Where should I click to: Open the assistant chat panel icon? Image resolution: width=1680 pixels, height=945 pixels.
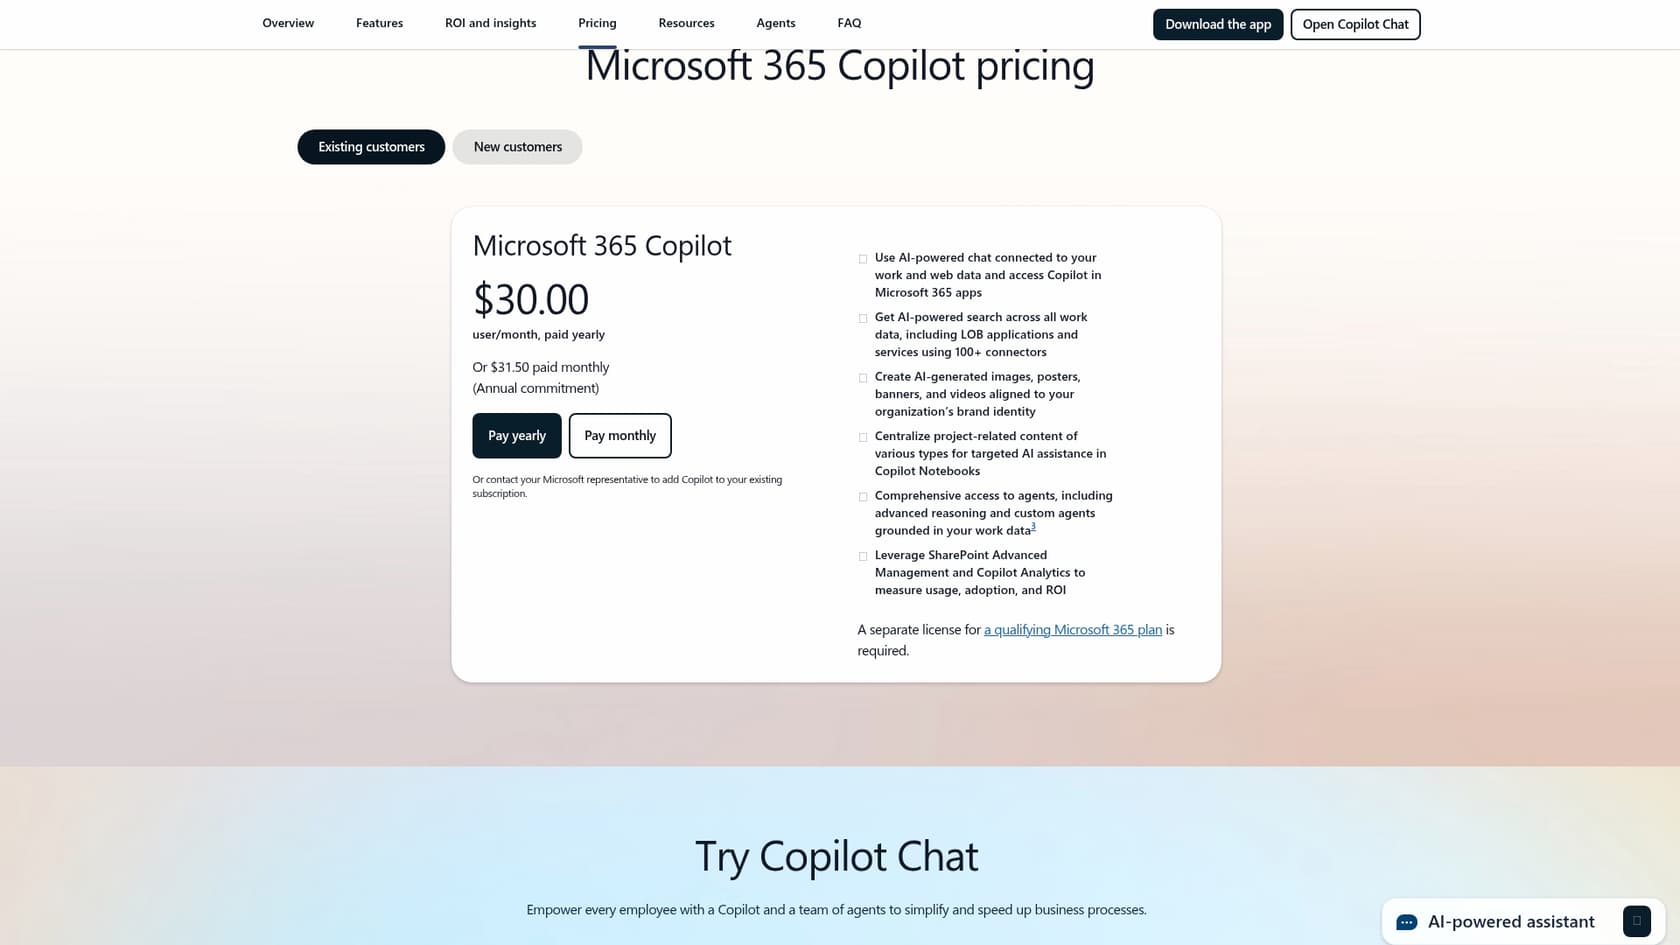[x=1637, y=921]
